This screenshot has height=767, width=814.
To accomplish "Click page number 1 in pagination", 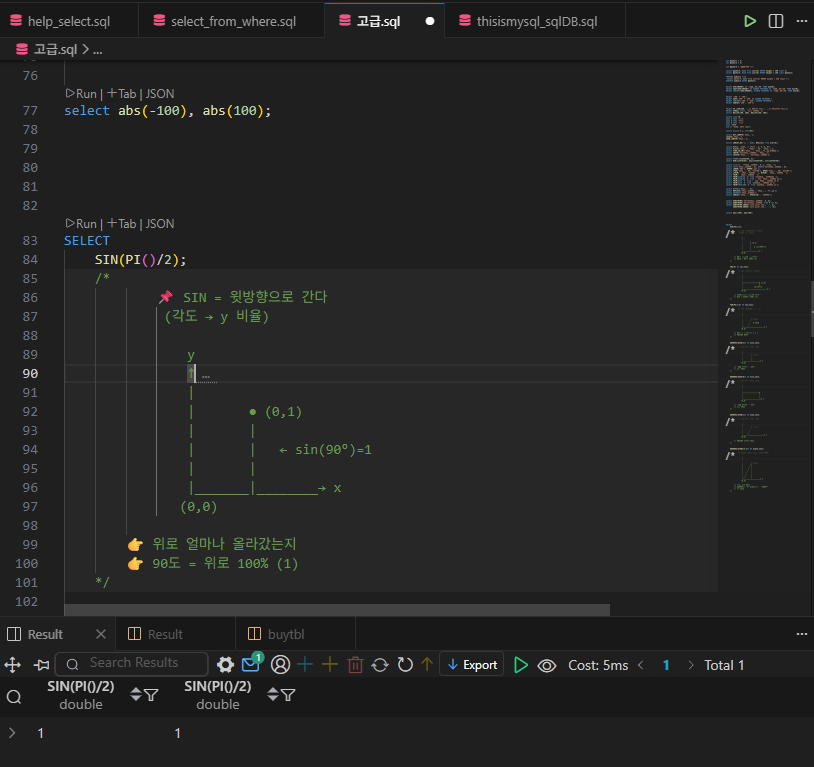I will [666, 665].
